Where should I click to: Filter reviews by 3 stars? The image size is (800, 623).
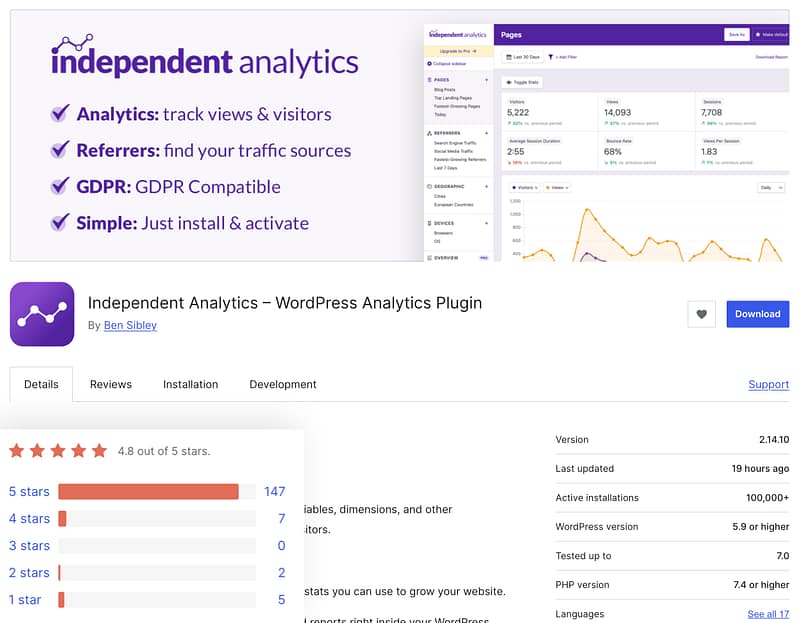coord(29,545)
